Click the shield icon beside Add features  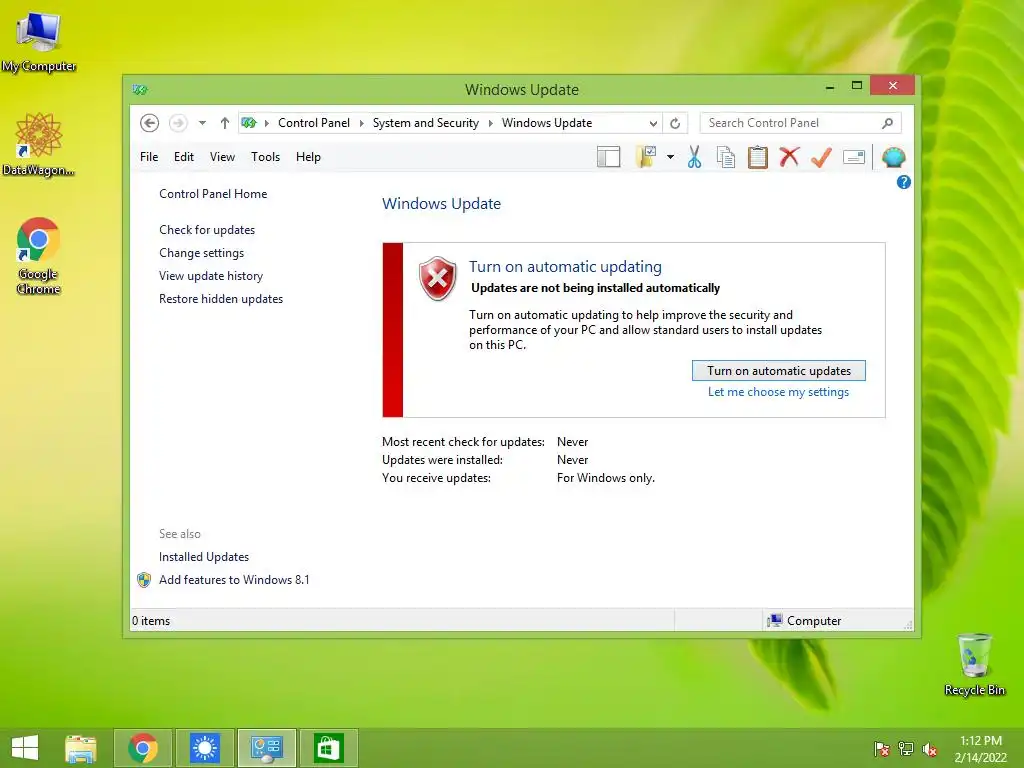coord(144,580)
